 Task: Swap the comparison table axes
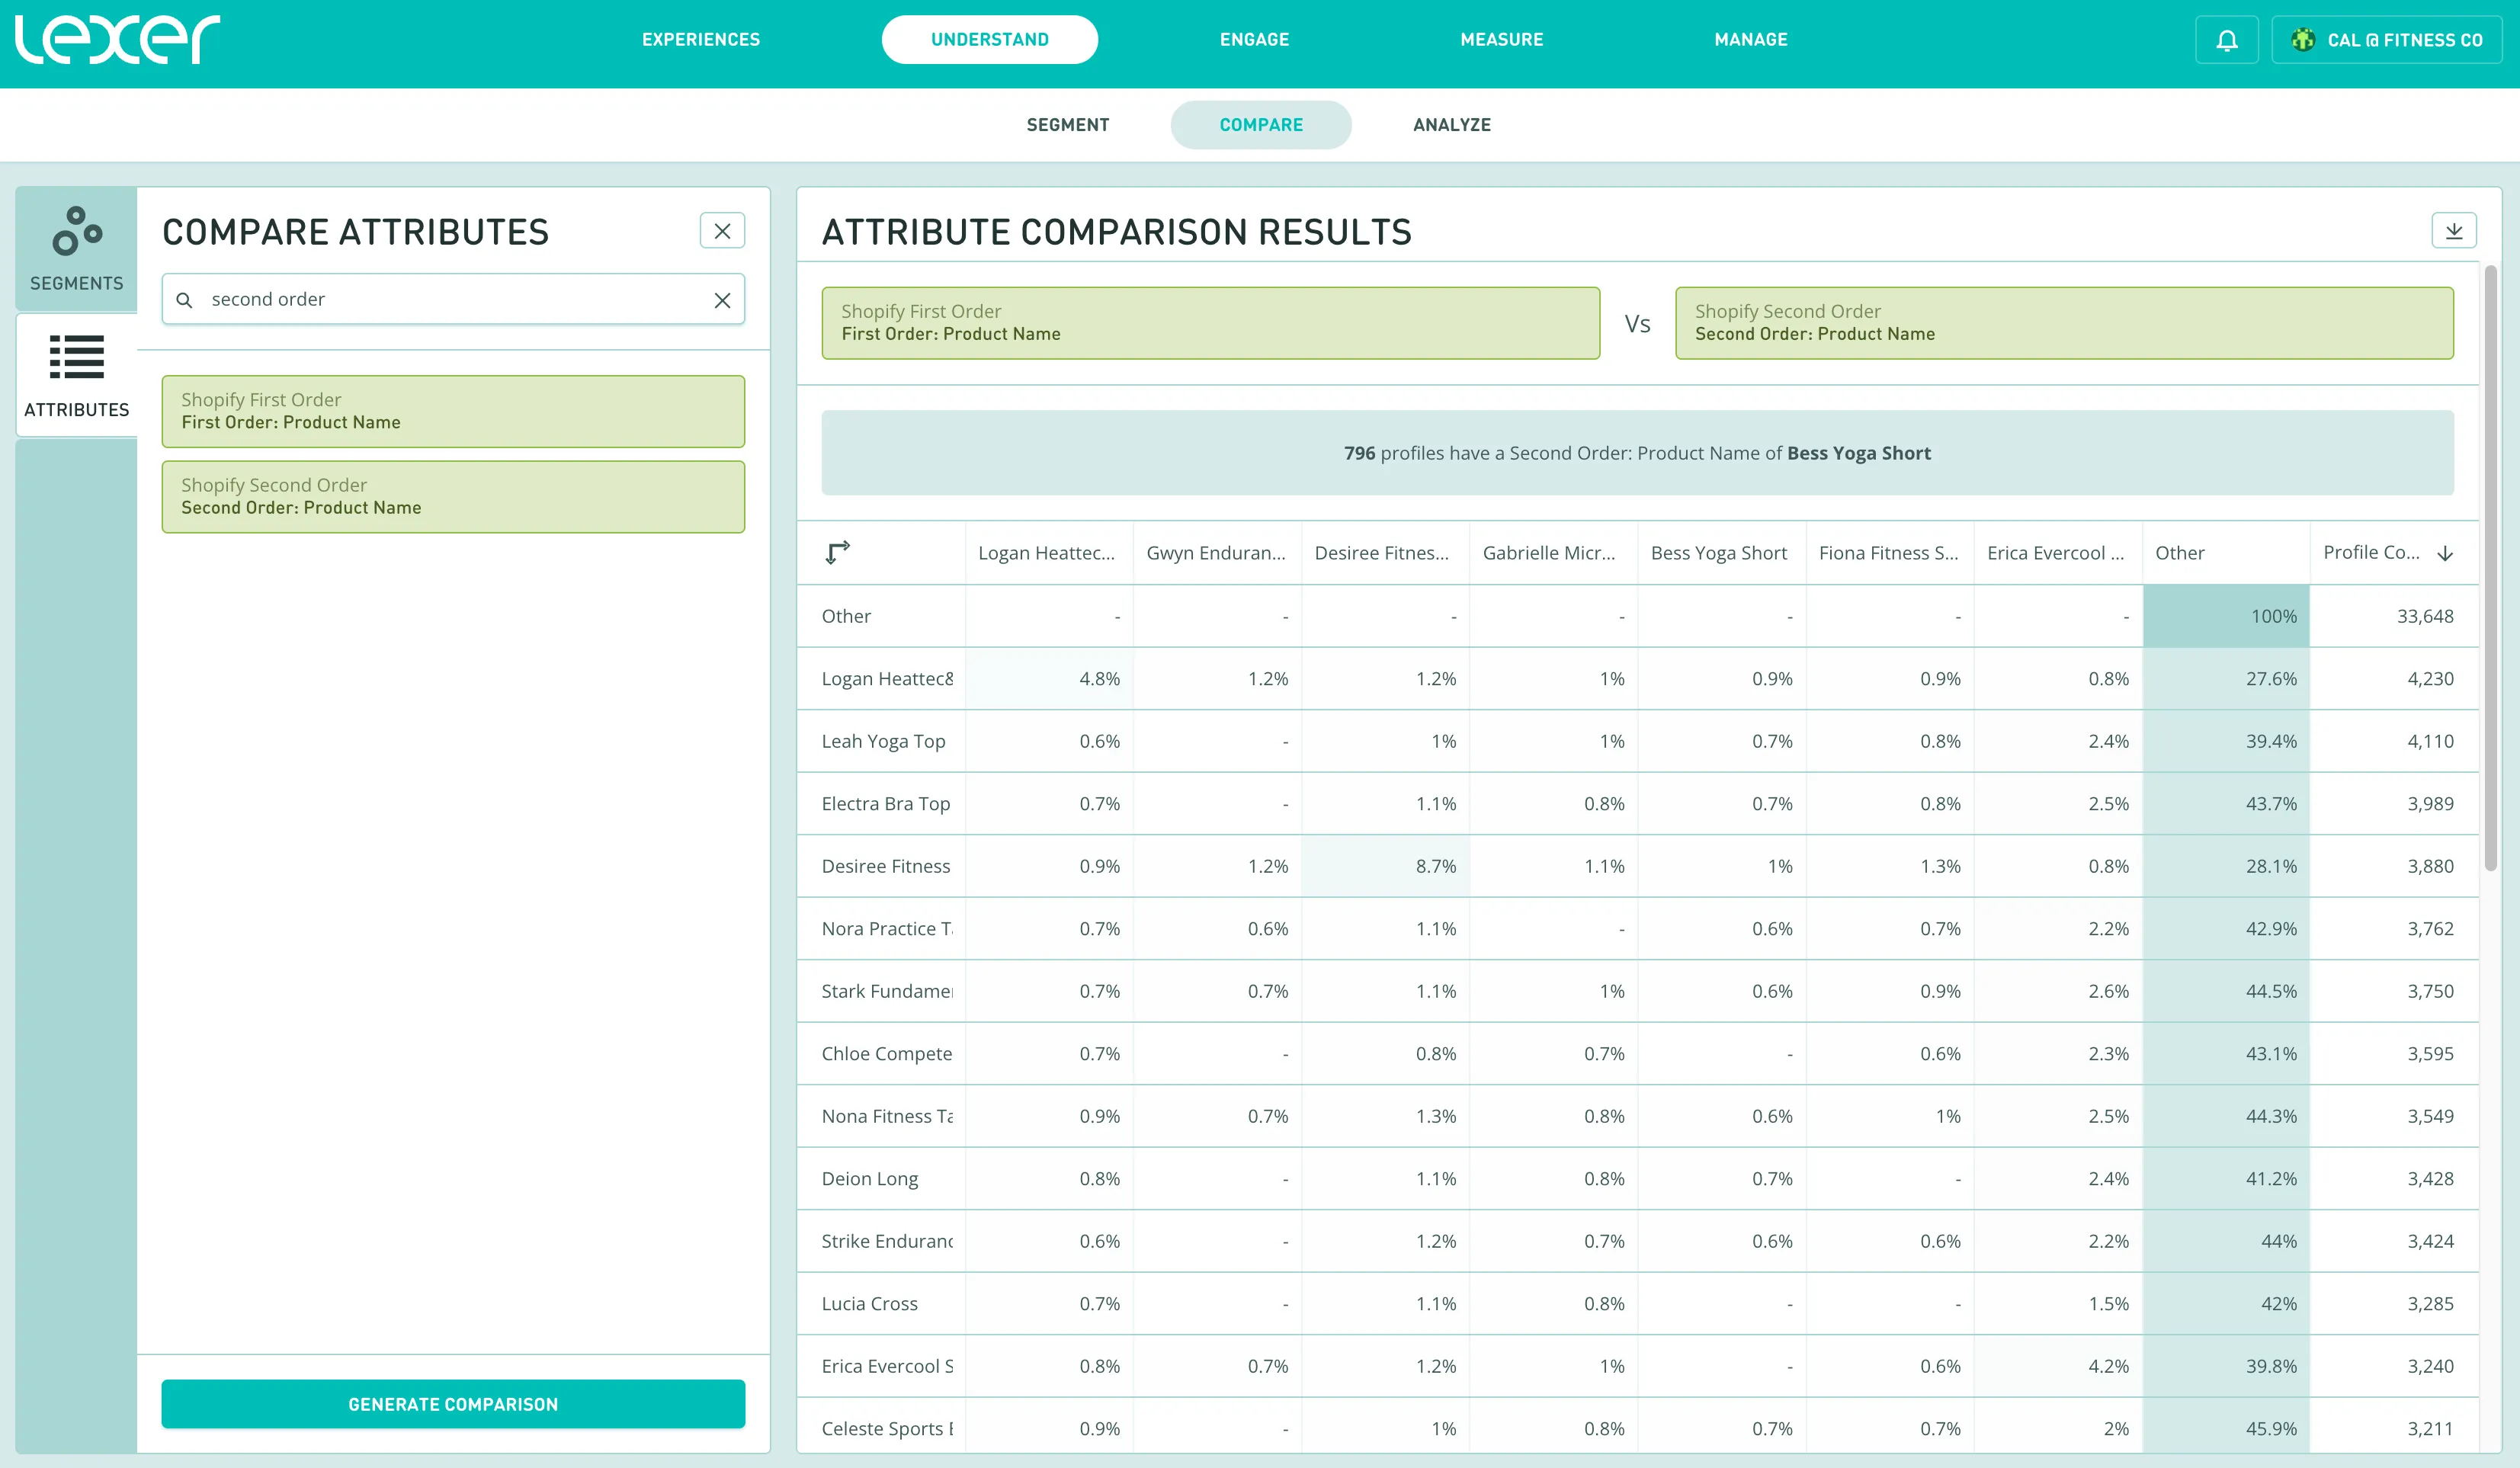pos(838,552)
